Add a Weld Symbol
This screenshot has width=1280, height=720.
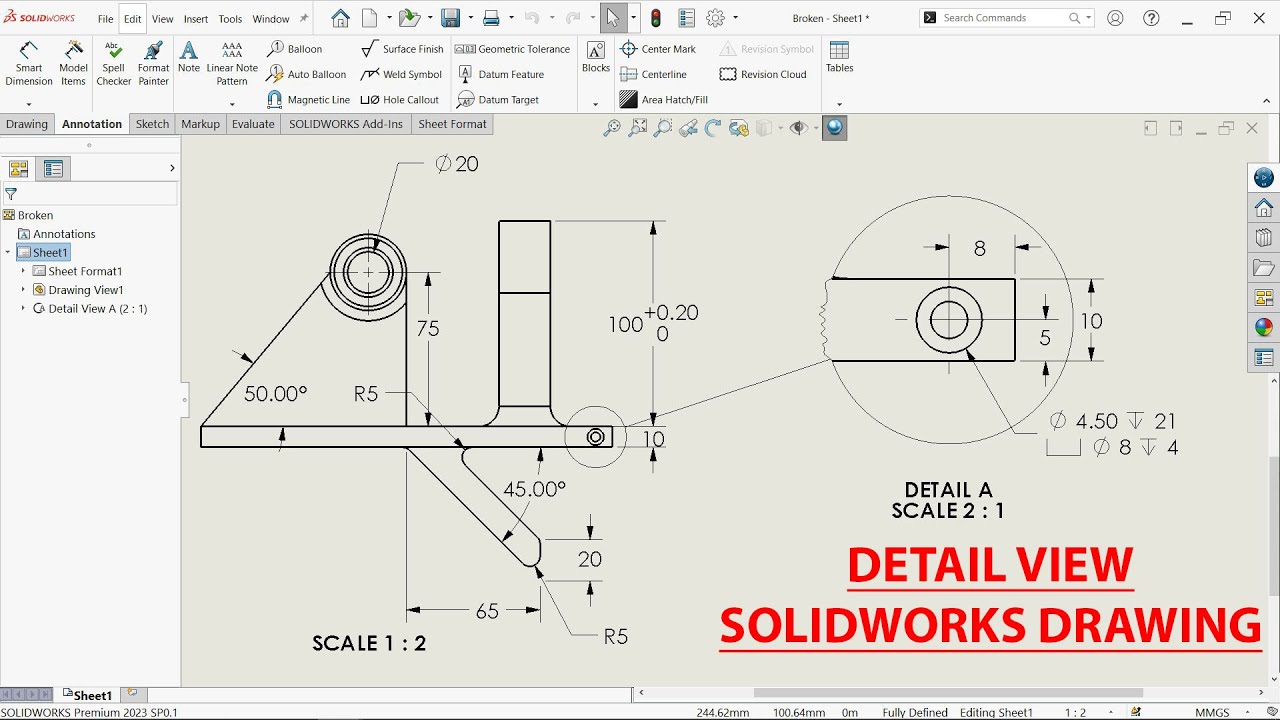pos(401,74)
